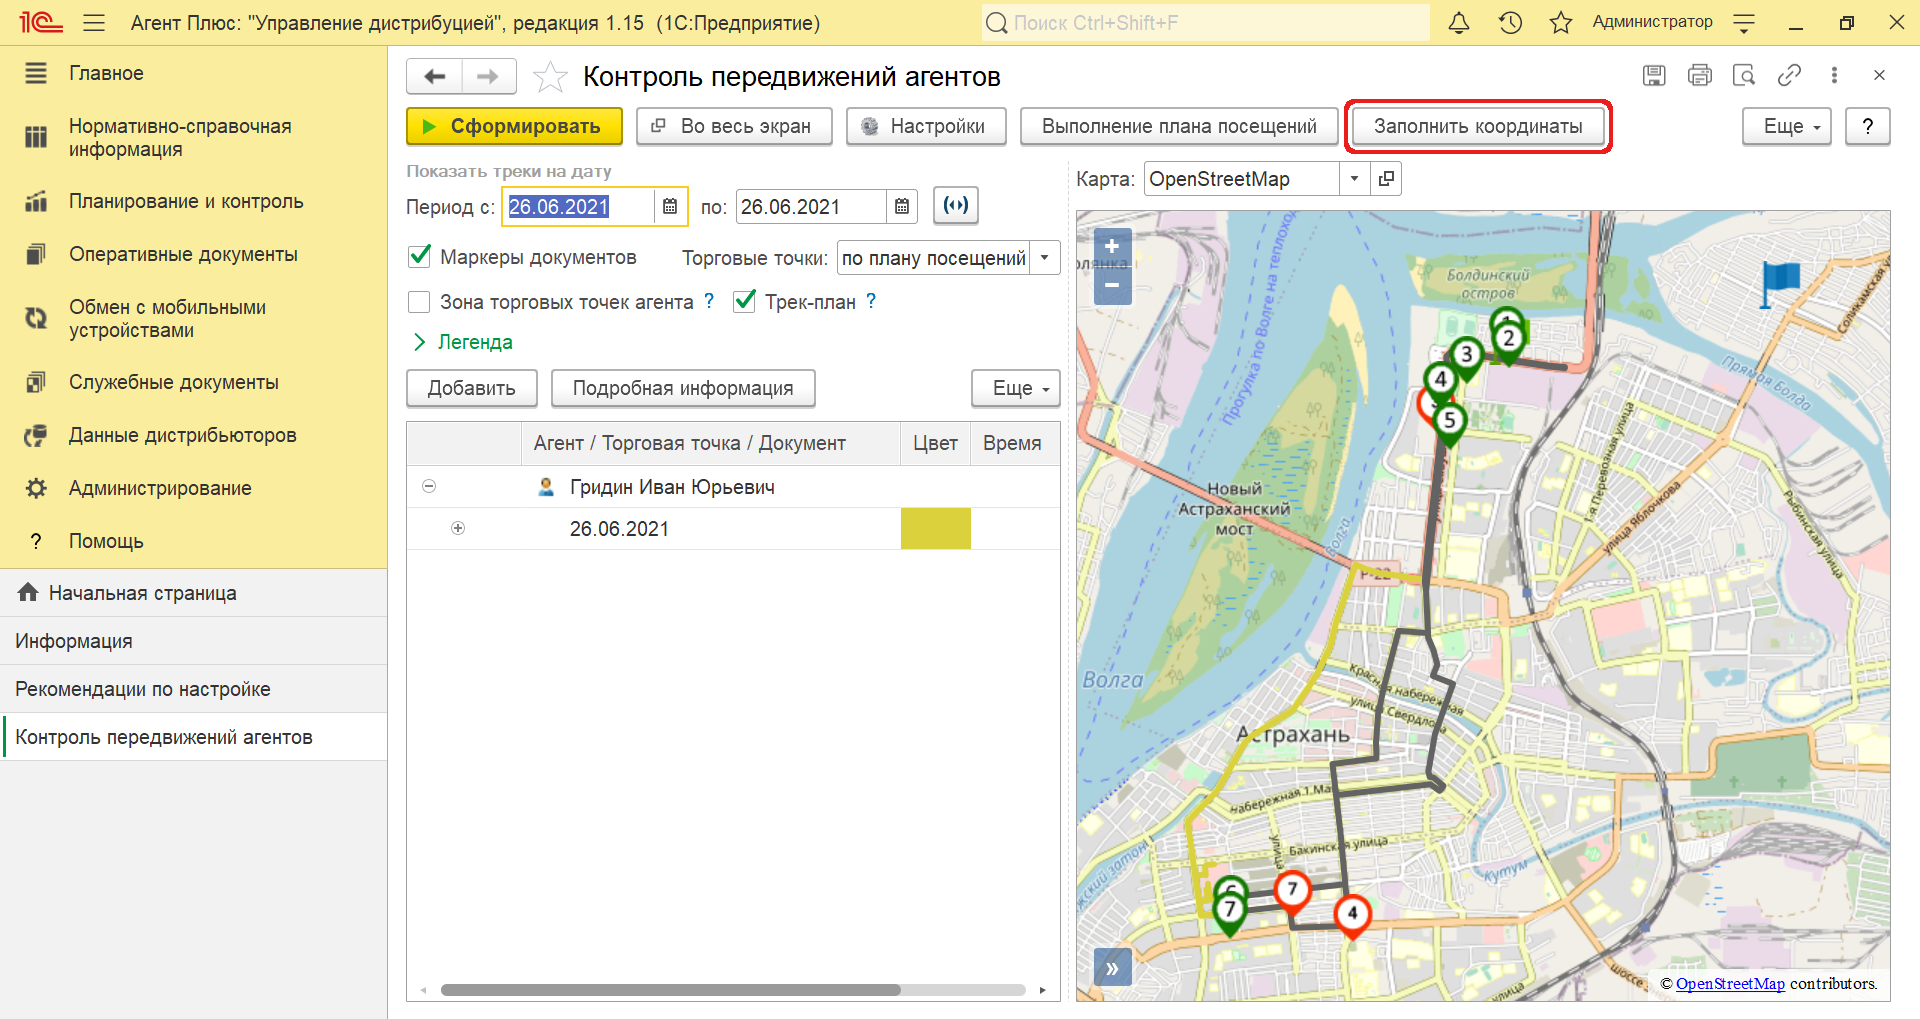This screenshot has height=1019, width=1920.
Task: Save report with diskette icon
Action: [1654, 75]
